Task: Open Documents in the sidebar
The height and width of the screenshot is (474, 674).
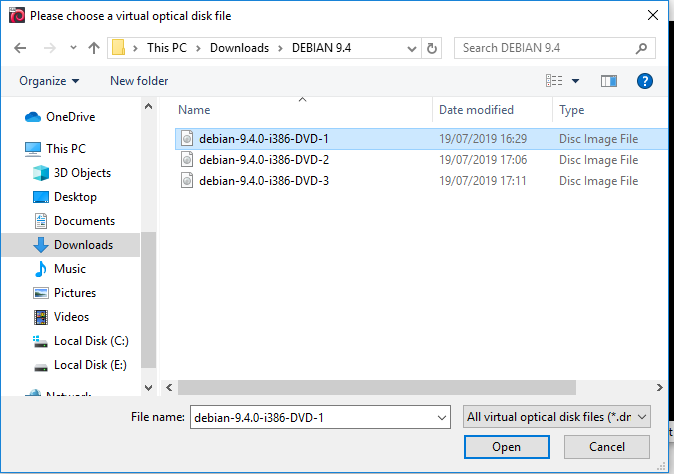Action: click(x=74, y=221)
